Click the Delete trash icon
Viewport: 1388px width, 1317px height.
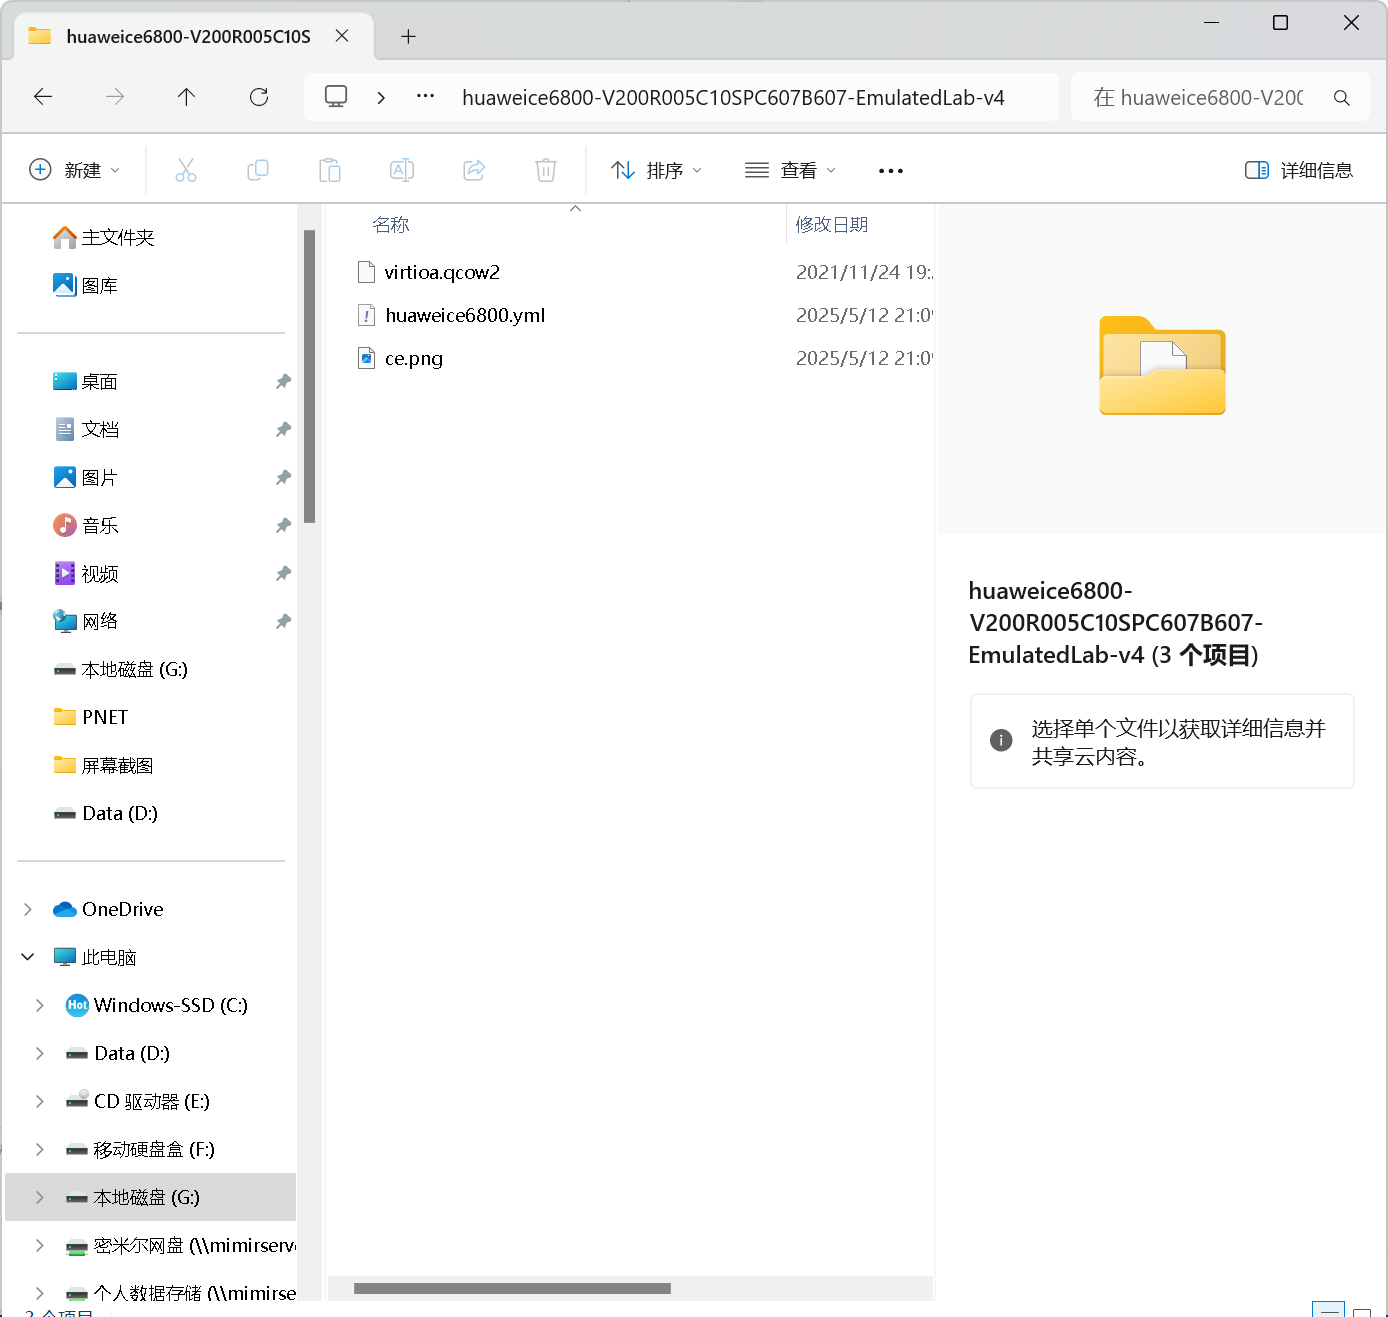546,169
